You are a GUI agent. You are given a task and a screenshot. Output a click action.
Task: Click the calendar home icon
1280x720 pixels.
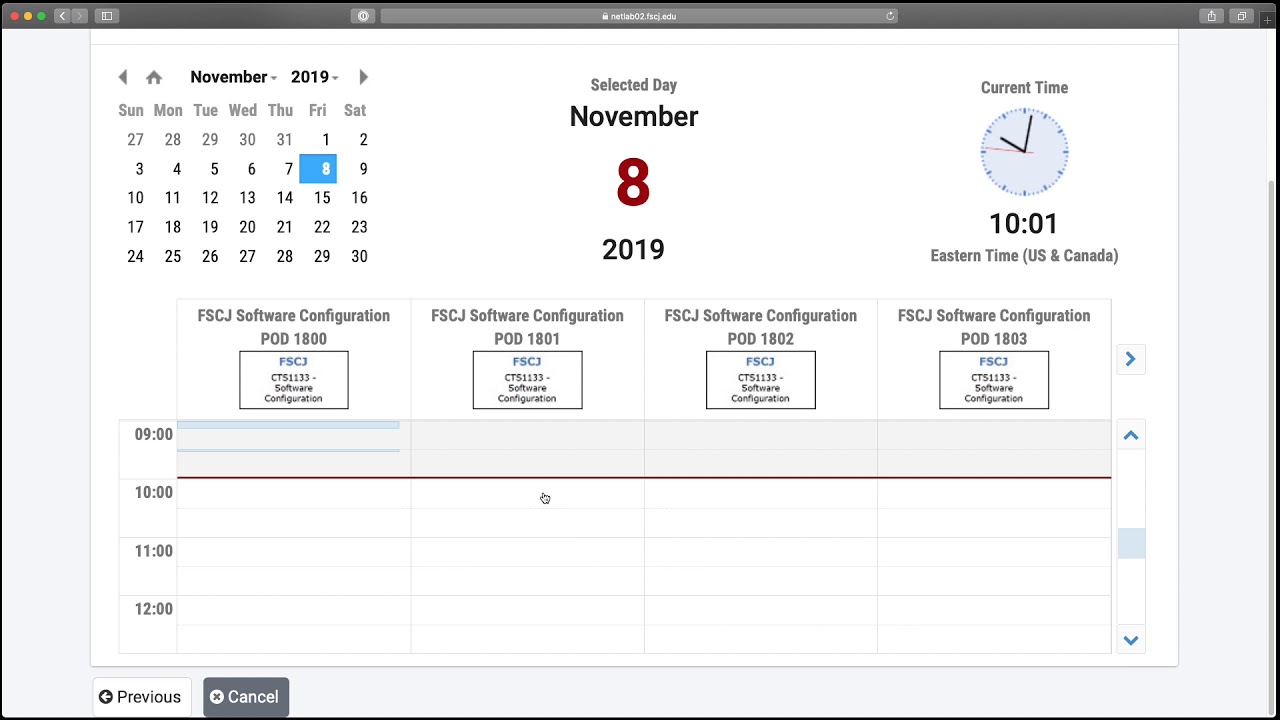(x=154, y=77)
